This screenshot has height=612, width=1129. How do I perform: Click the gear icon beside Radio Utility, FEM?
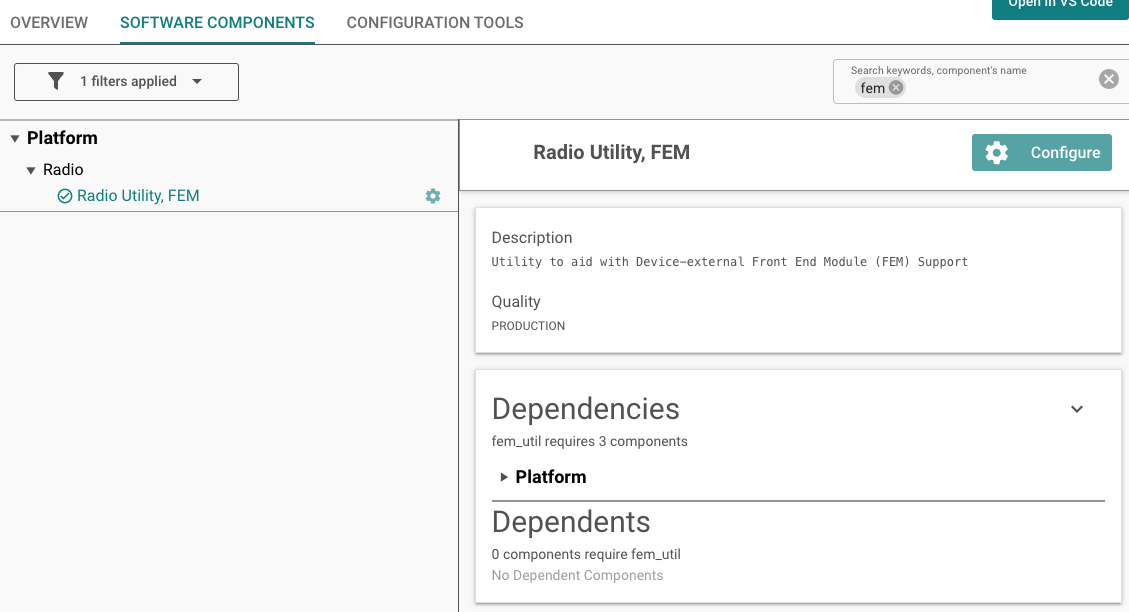(x=433, y=196)
